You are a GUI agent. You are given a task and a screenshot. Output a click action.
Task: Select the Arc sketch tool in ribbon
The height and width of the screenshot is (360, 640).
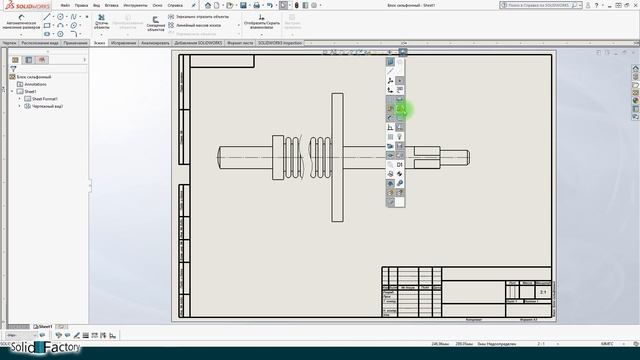60,25
